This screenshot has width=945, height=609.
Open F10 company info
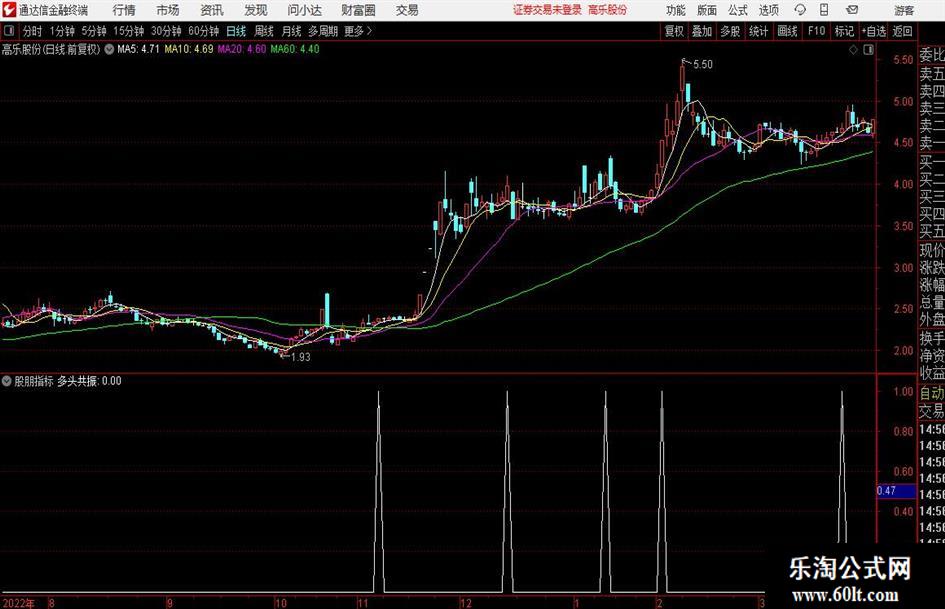pyautogui.click(x=816, y=31)
